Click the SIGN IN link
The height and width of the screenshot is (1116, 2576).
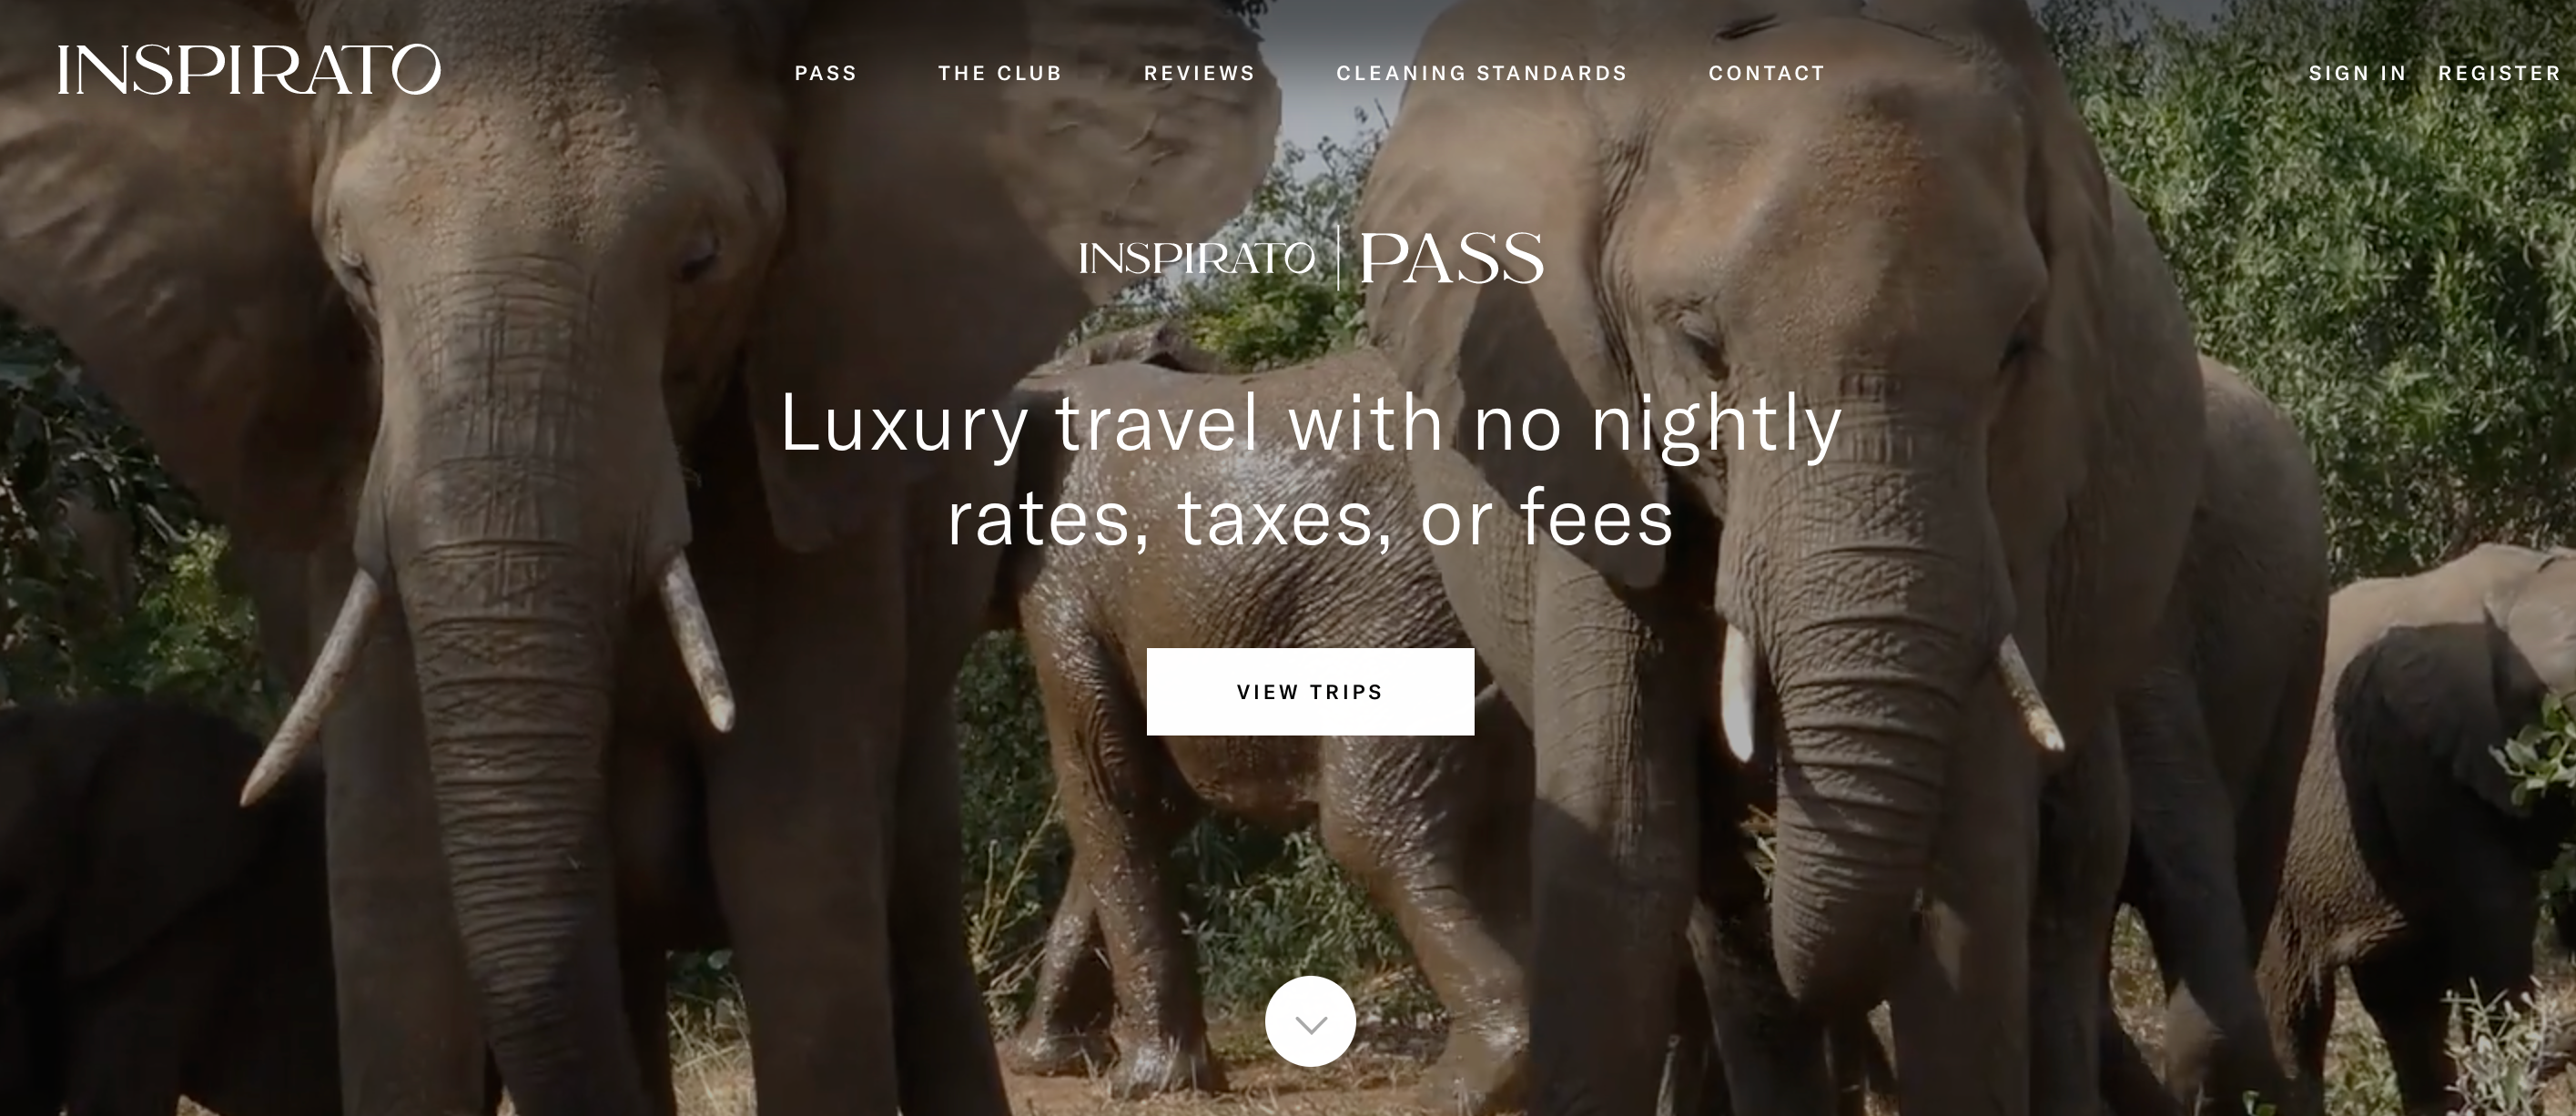point(2357,73)
